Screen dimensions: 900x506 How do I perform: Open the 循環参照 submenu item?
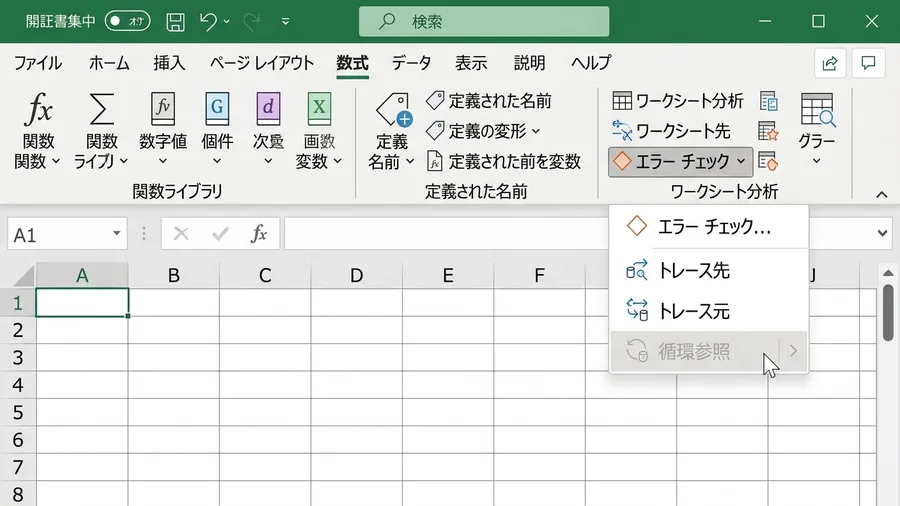[x=709, y=351]
